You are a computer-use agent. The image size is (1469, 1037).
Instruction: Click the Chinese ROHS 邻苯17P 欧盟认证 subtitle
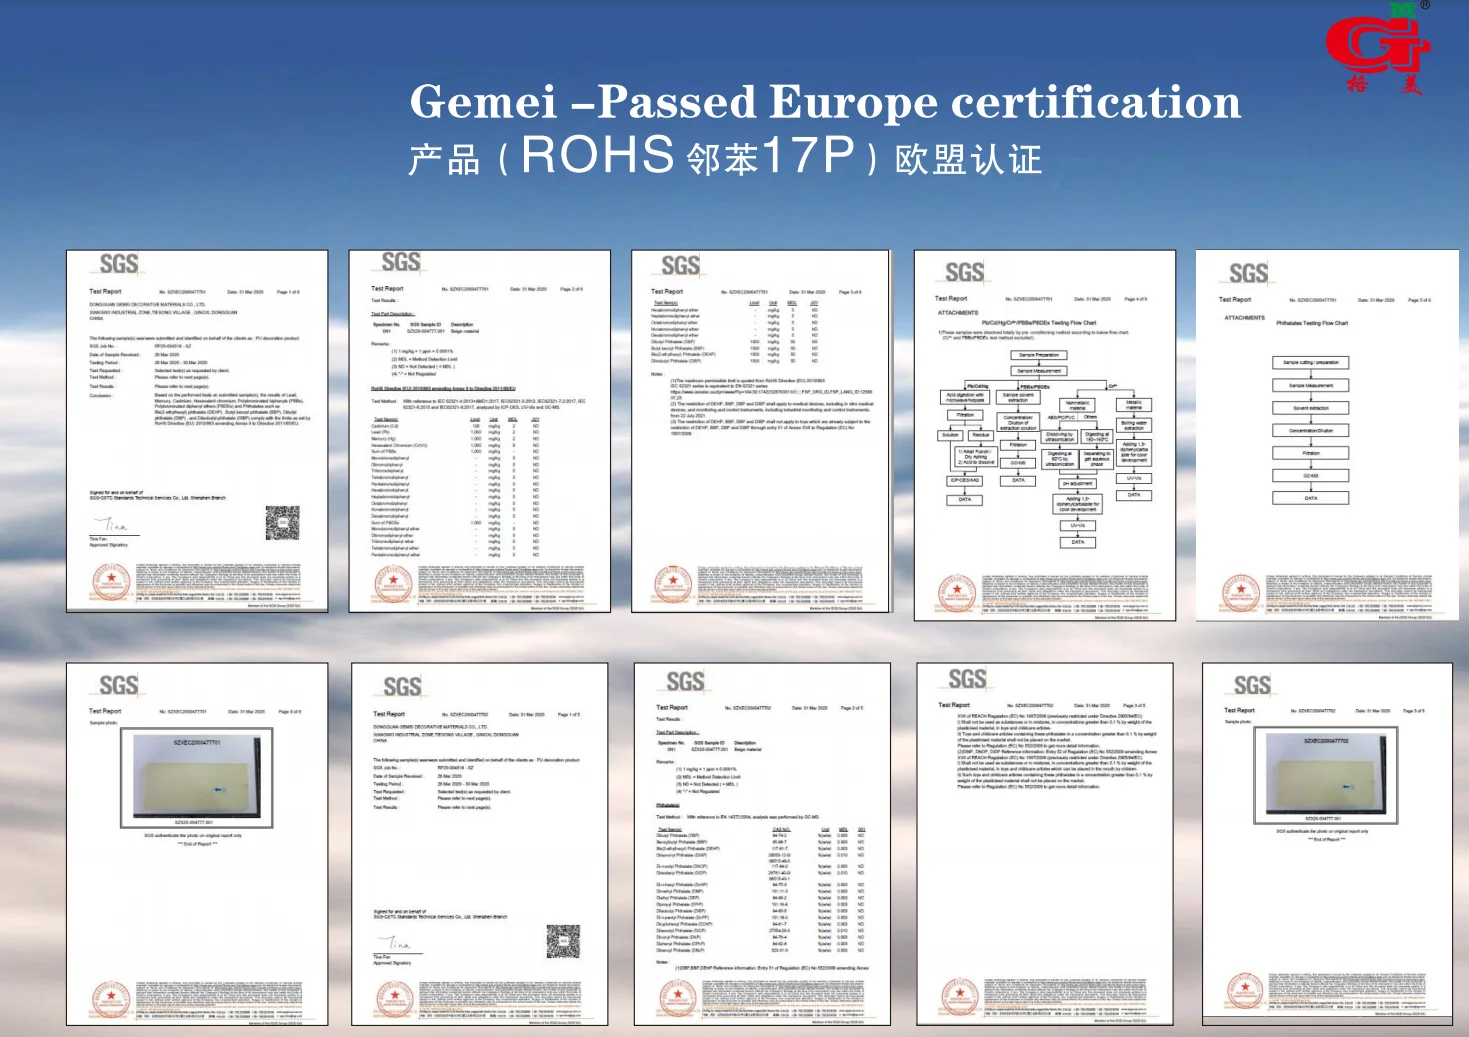[x=725, y=156]
